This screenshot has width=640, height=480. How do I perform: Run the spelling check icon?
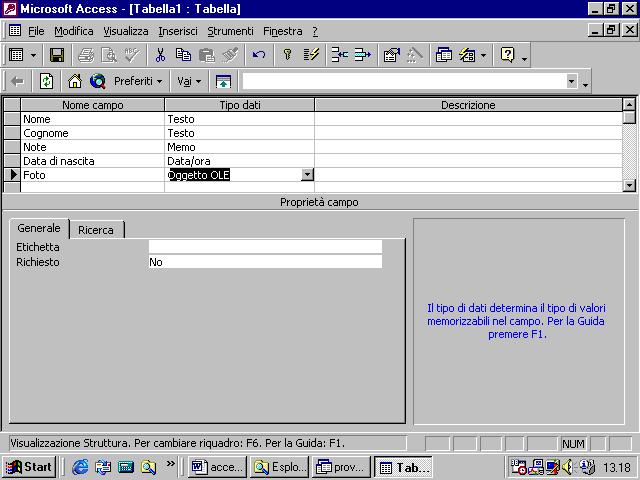pyautogui.click(x=132, y=55)
